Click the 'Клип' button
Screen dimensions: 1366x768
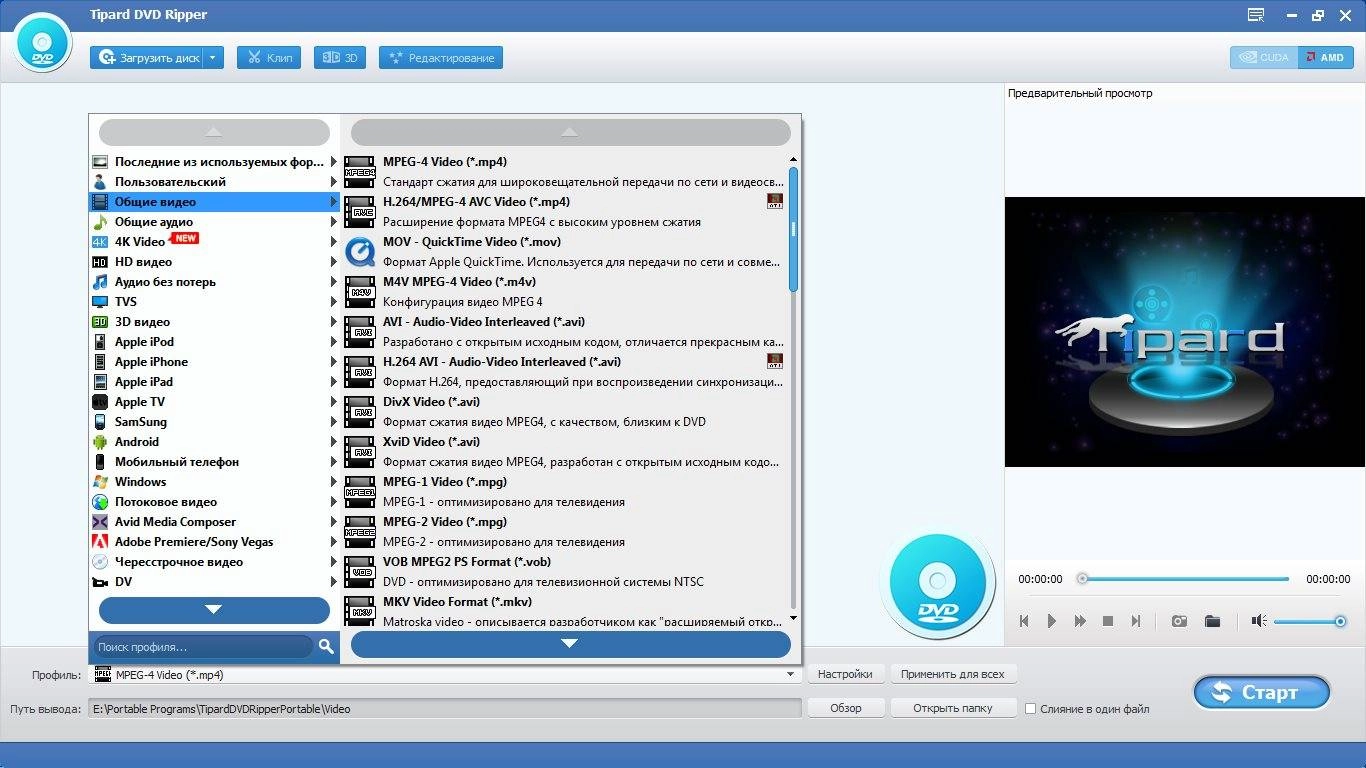[269, 58]
